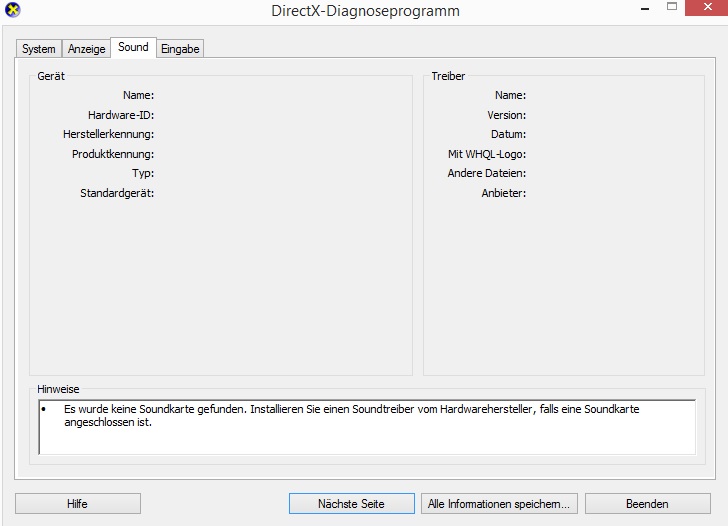Click the Version label in Treiber
Screen dimensions: 728x526
point(507,115)
